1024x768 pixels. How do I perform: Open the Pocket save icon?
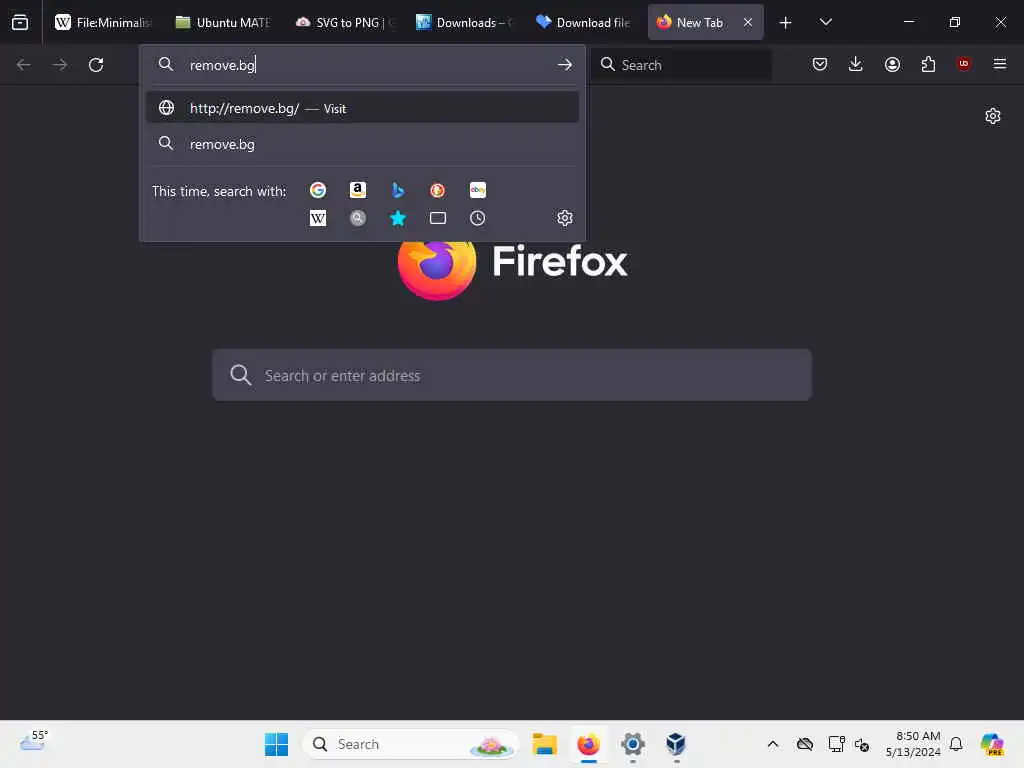point(820,64)
